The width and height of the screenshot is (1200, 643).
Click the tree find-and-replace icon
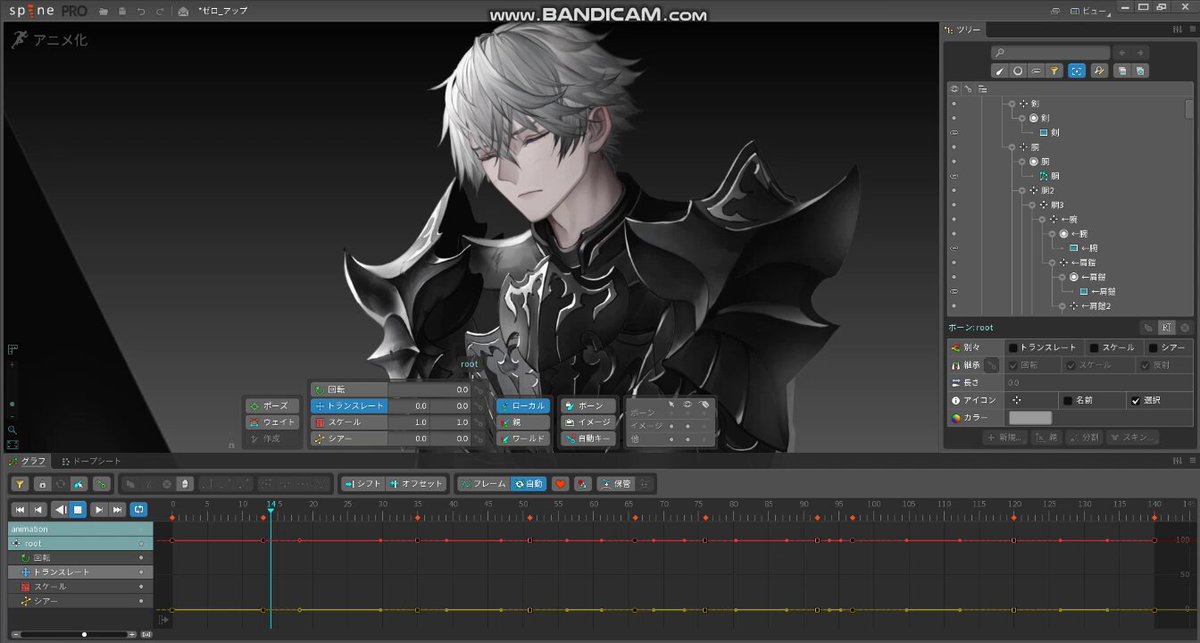pos(1098,71)
